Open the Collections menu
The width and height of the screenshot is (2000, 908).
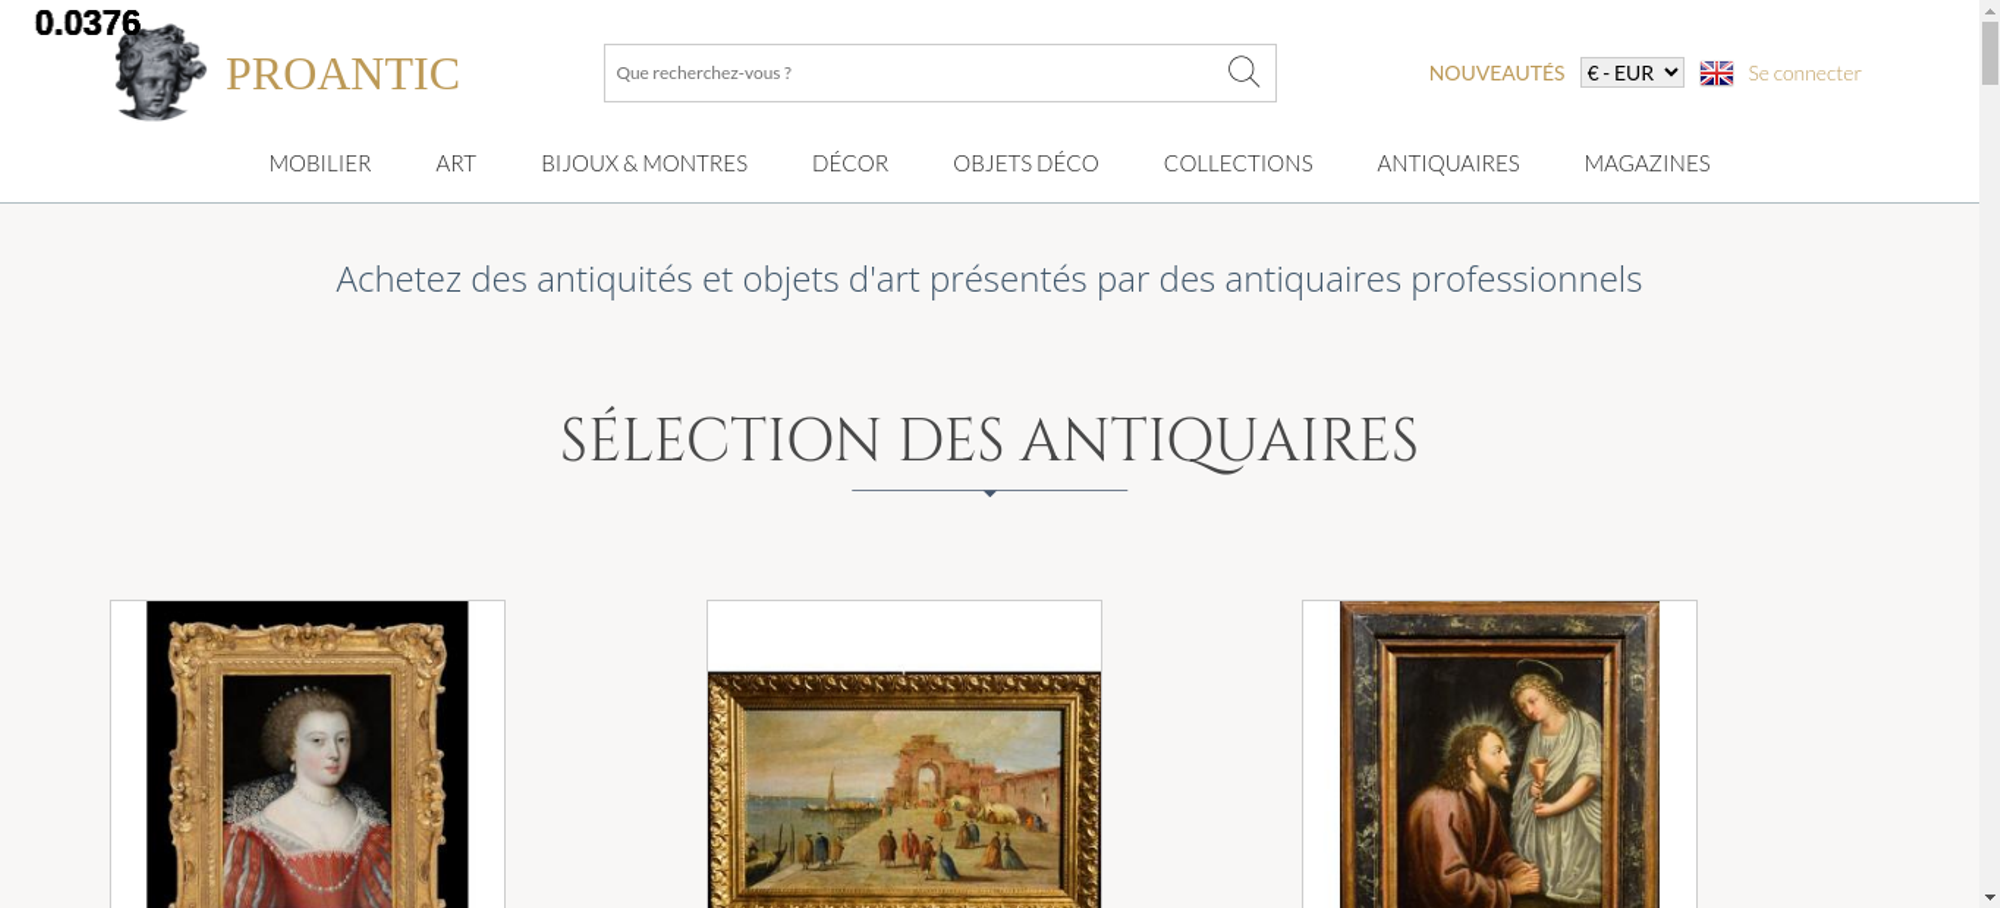pyautogui.click(x=1238, y=163)
